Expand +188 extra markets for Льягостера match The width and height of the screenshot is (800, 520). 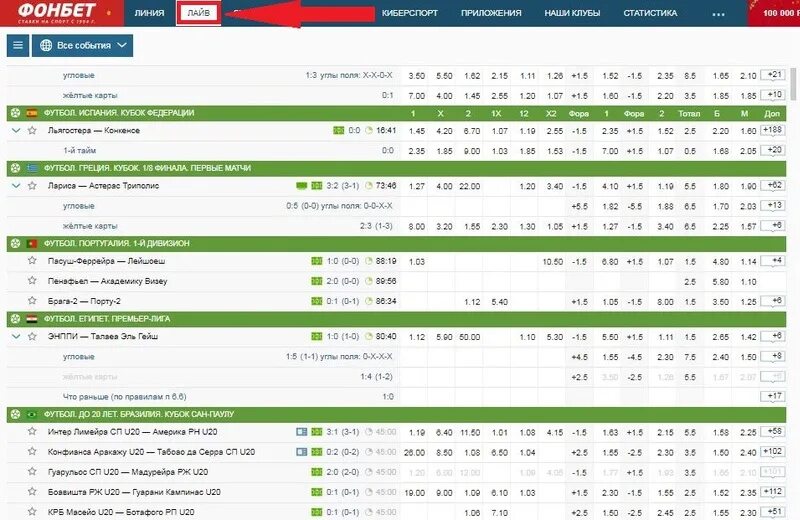[772, 130]
